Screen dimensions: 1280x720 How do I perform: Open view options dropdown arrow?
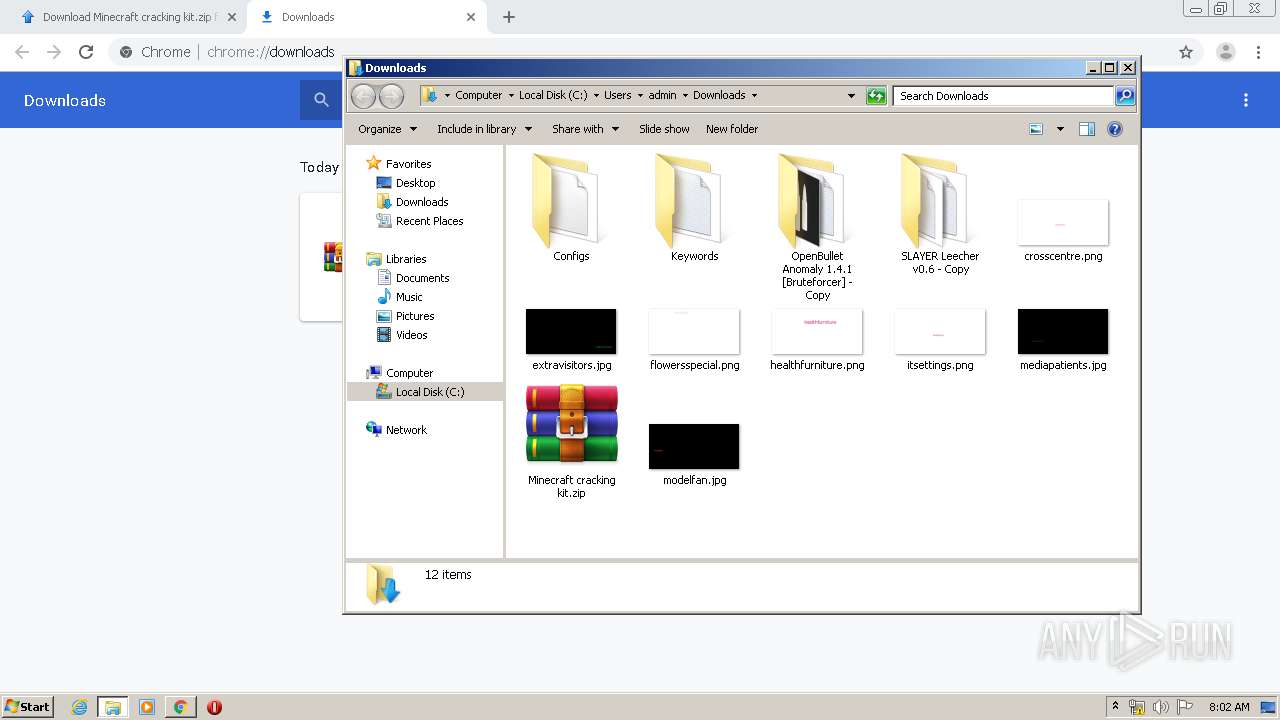coord(1060,129)
